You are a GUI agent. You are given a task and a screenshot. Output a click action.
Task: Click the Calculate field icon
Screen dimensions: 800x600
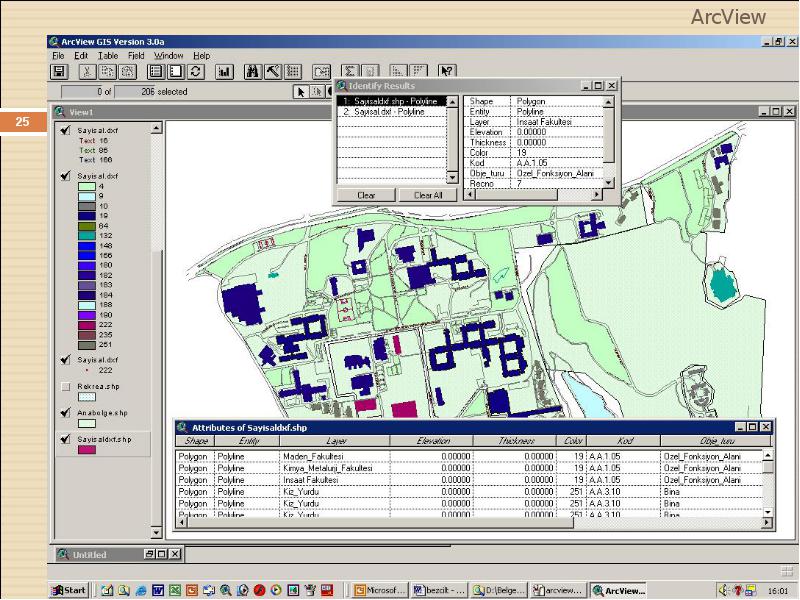(x=369, y=72)
